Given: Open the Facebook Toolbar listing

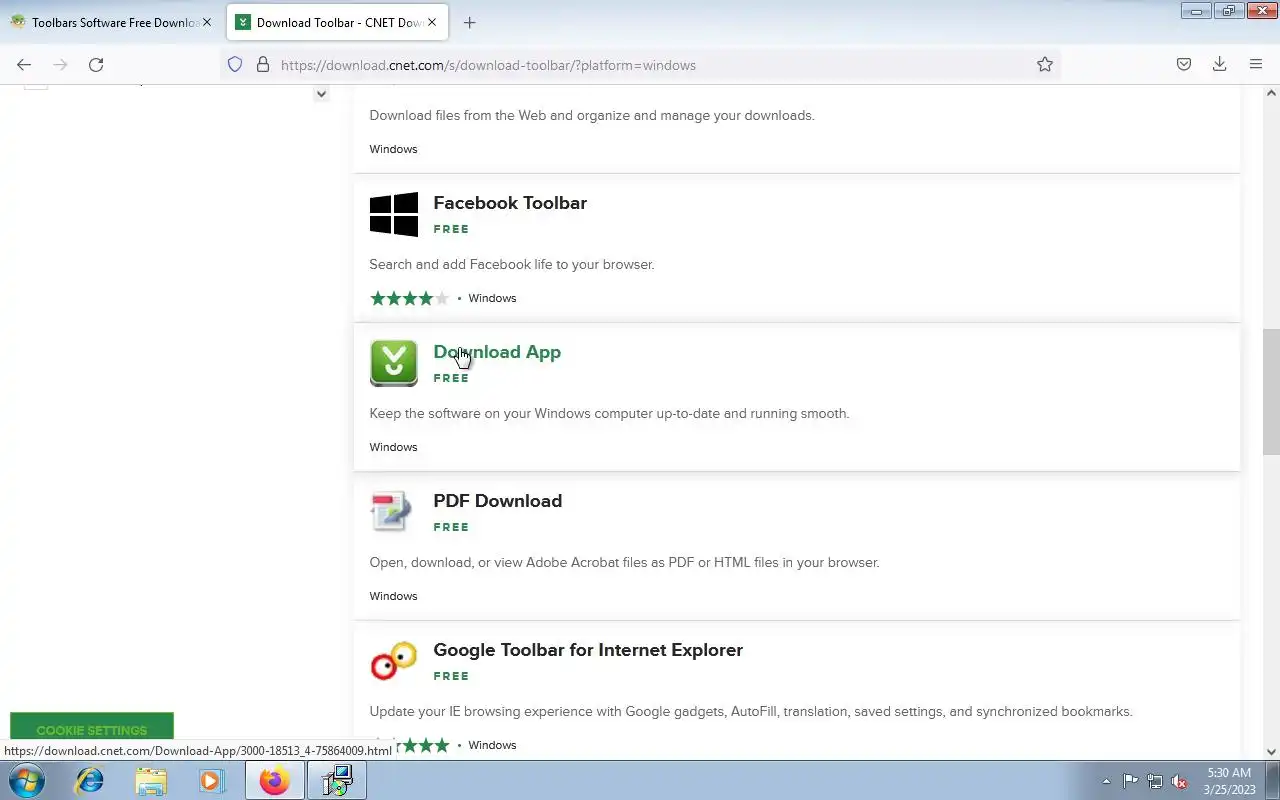Looking at the screenshot, I should pos(510,203).
